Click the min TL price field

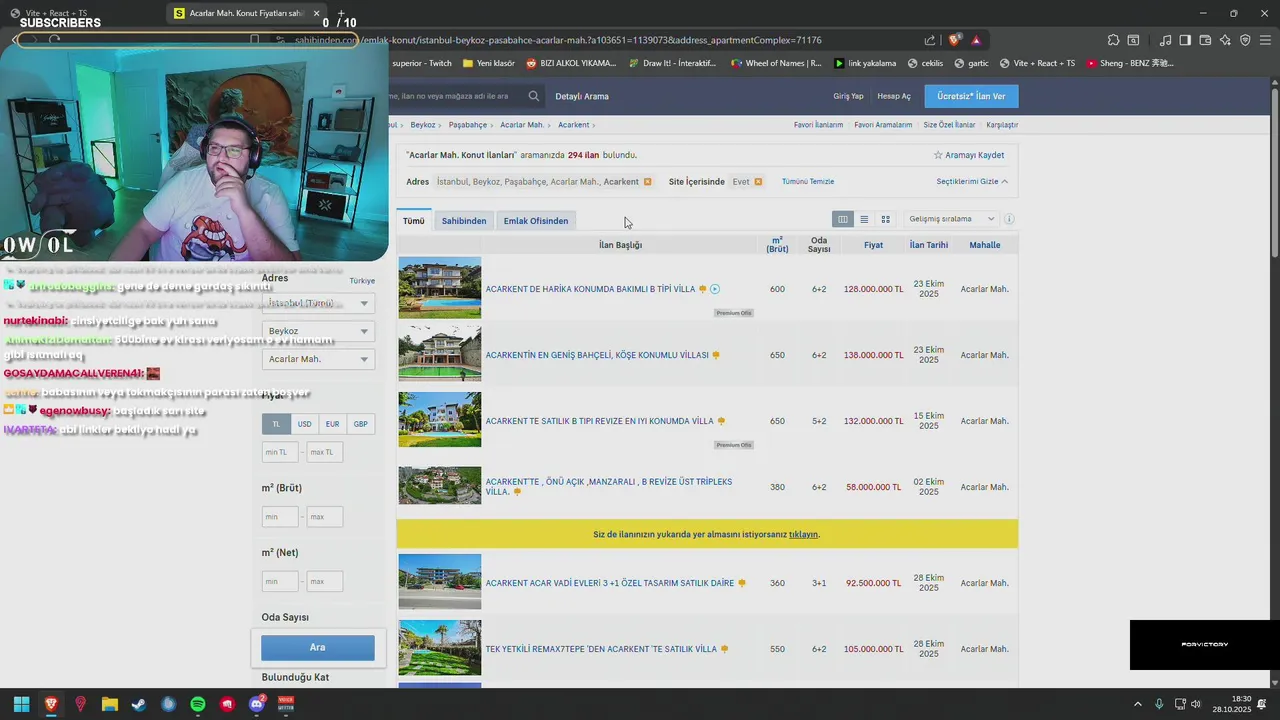click(281, 452)
